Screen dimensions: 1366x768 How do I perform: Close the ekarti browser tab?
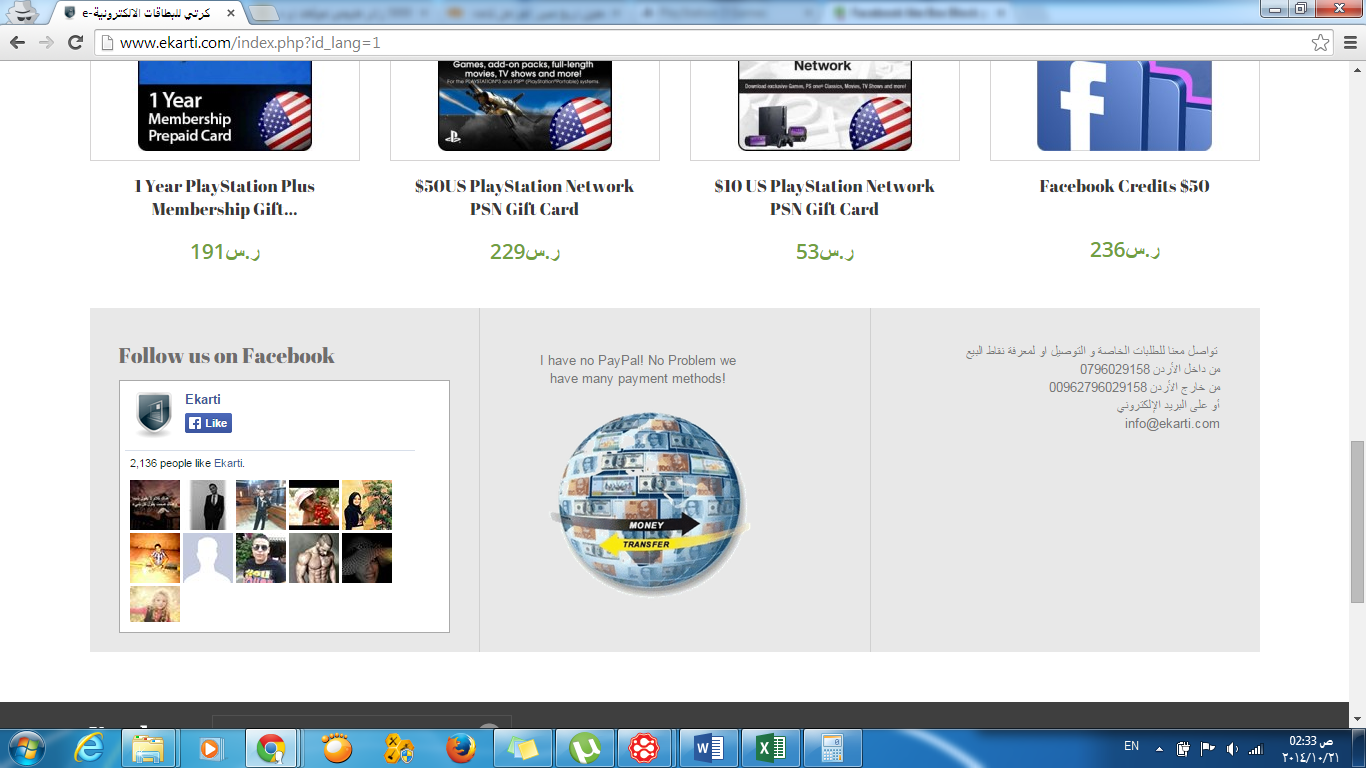(x=229, y=13)
